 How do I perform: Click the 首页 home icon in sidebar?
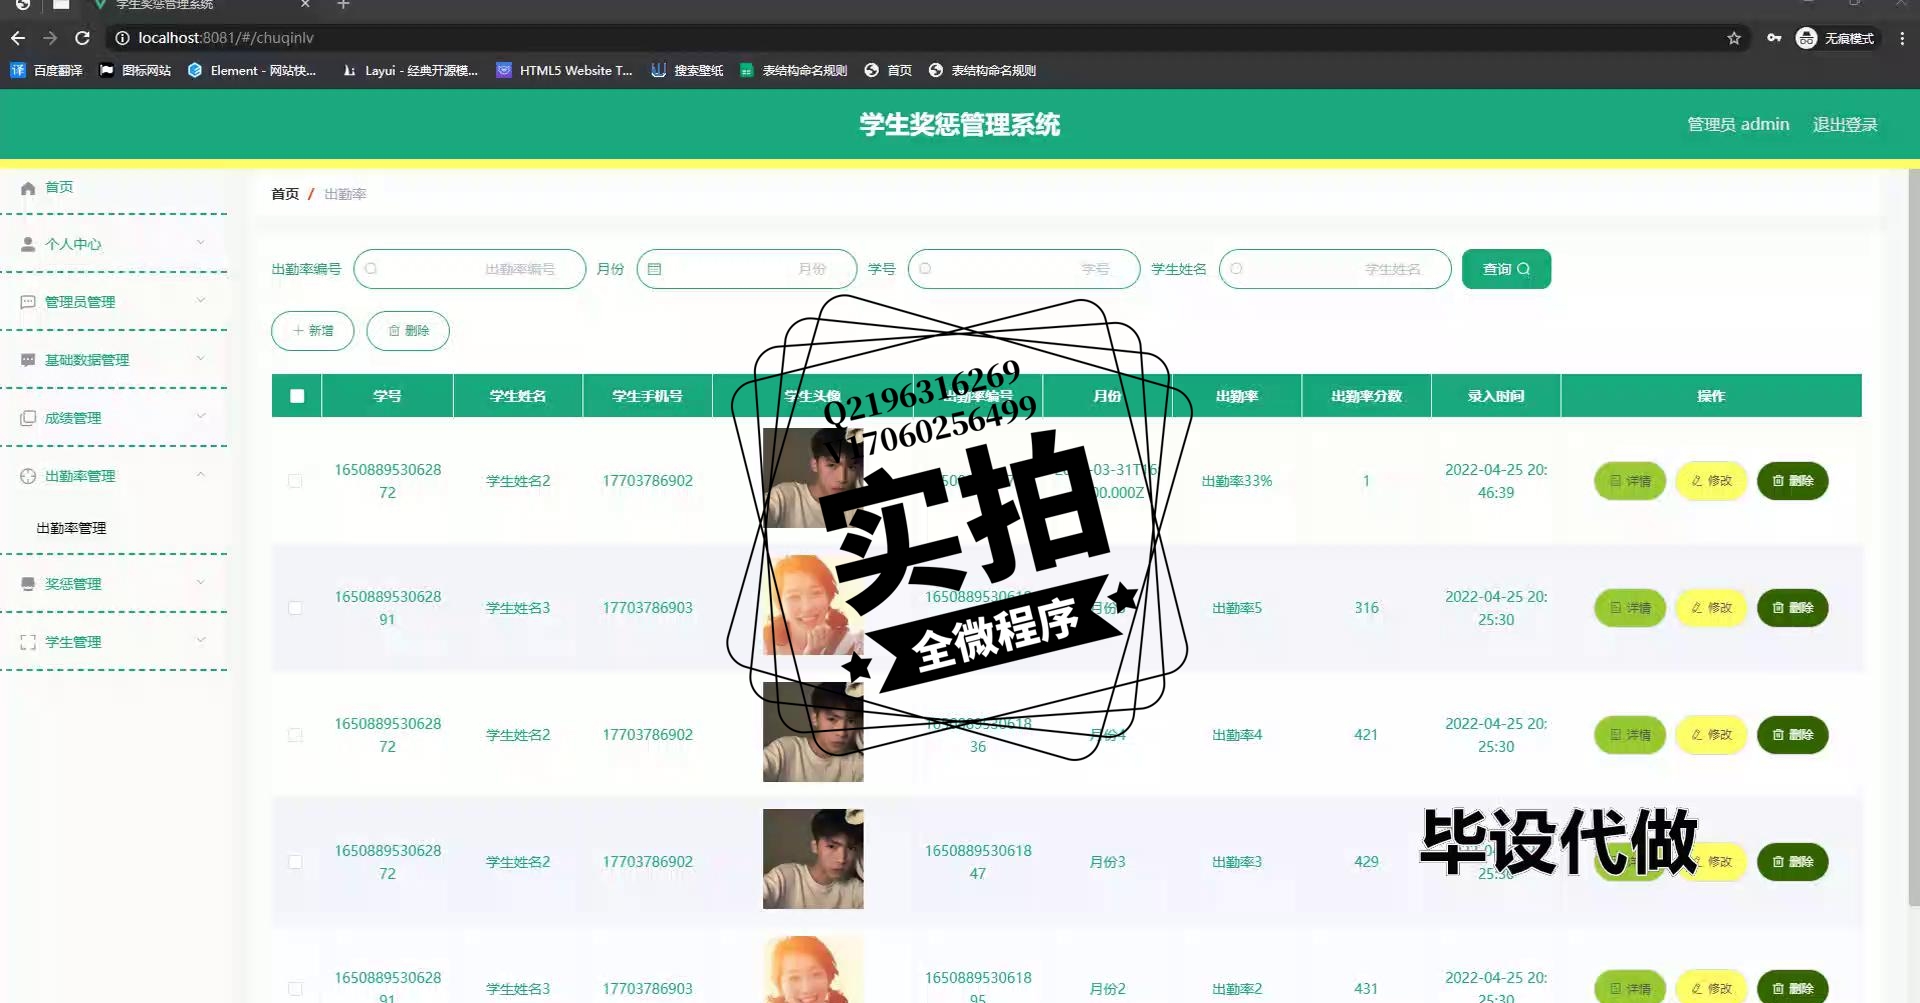(28, 188)
